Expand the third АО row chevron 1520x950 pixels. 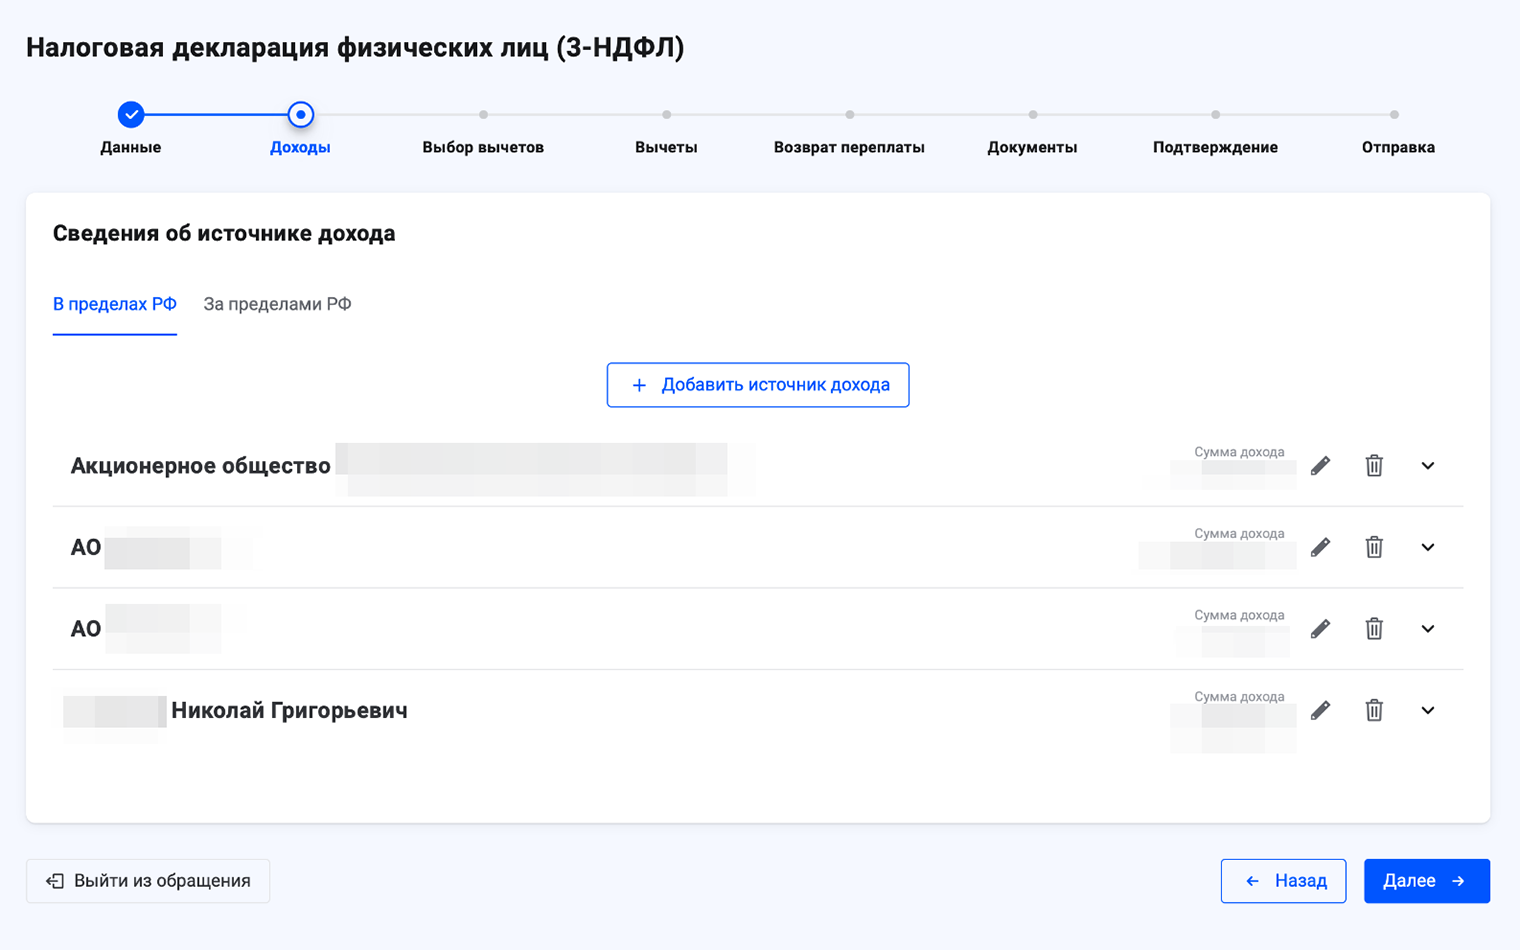1427,629
